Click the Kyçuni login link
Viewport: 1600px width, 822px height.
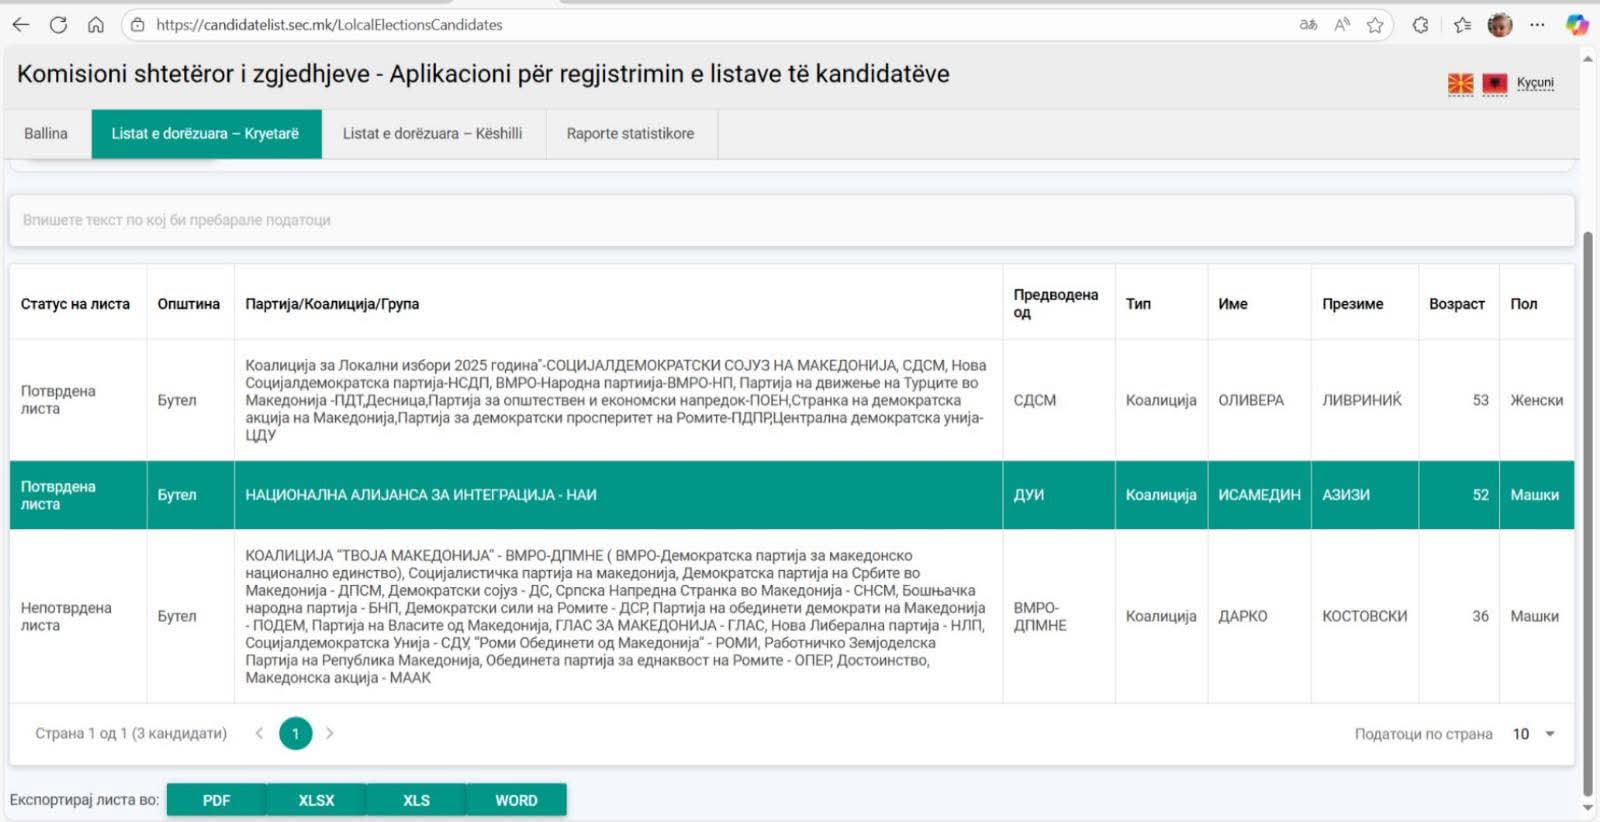pos(1535,83)
